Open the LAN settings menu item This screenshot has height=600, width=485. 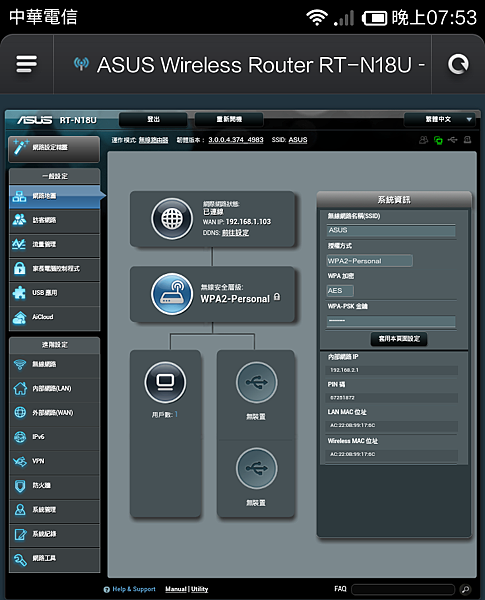pyautogui.click(x=54, y=389)
